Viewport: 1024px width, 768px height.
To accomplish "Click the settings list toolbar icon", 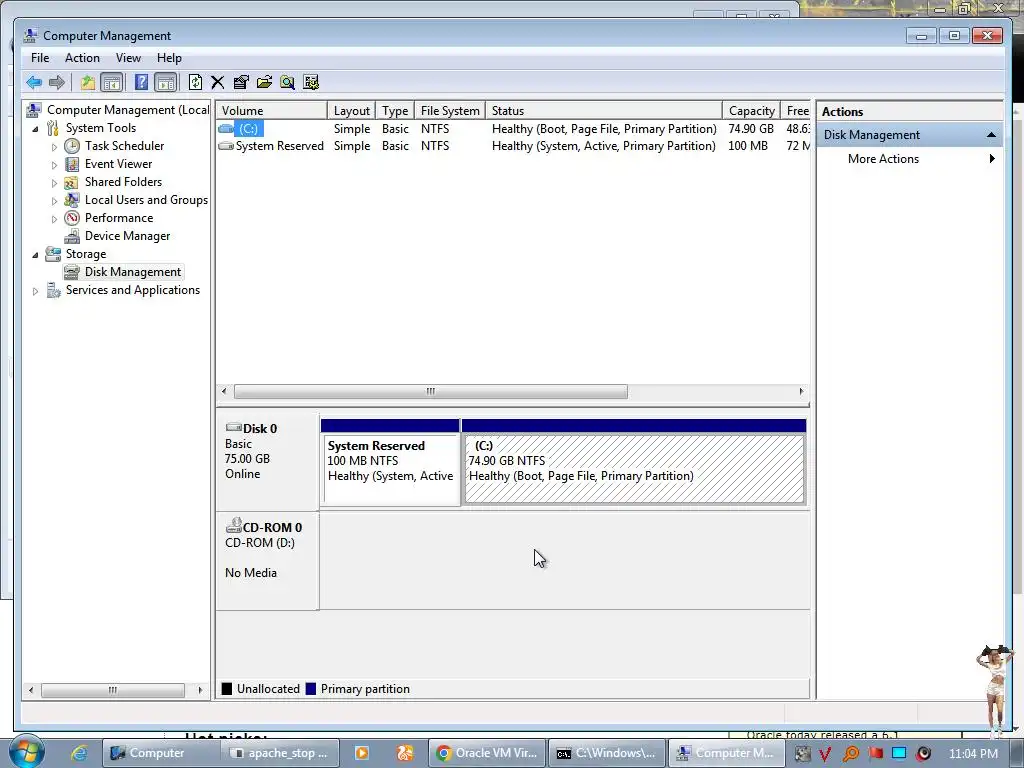I will click(x=311, y=82).
